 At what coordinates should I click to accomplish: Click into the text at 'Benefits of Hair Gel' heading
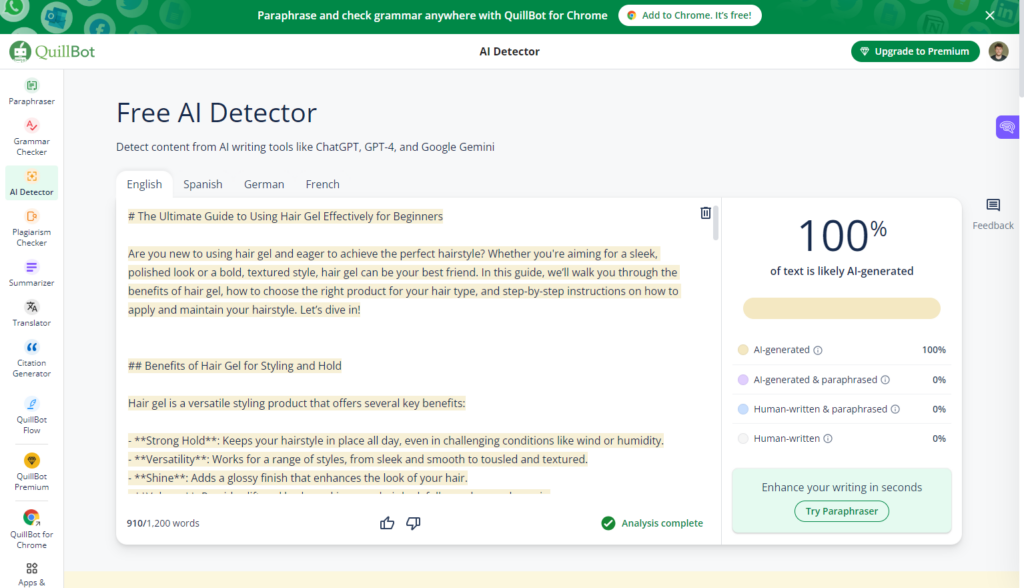[234, 366]
